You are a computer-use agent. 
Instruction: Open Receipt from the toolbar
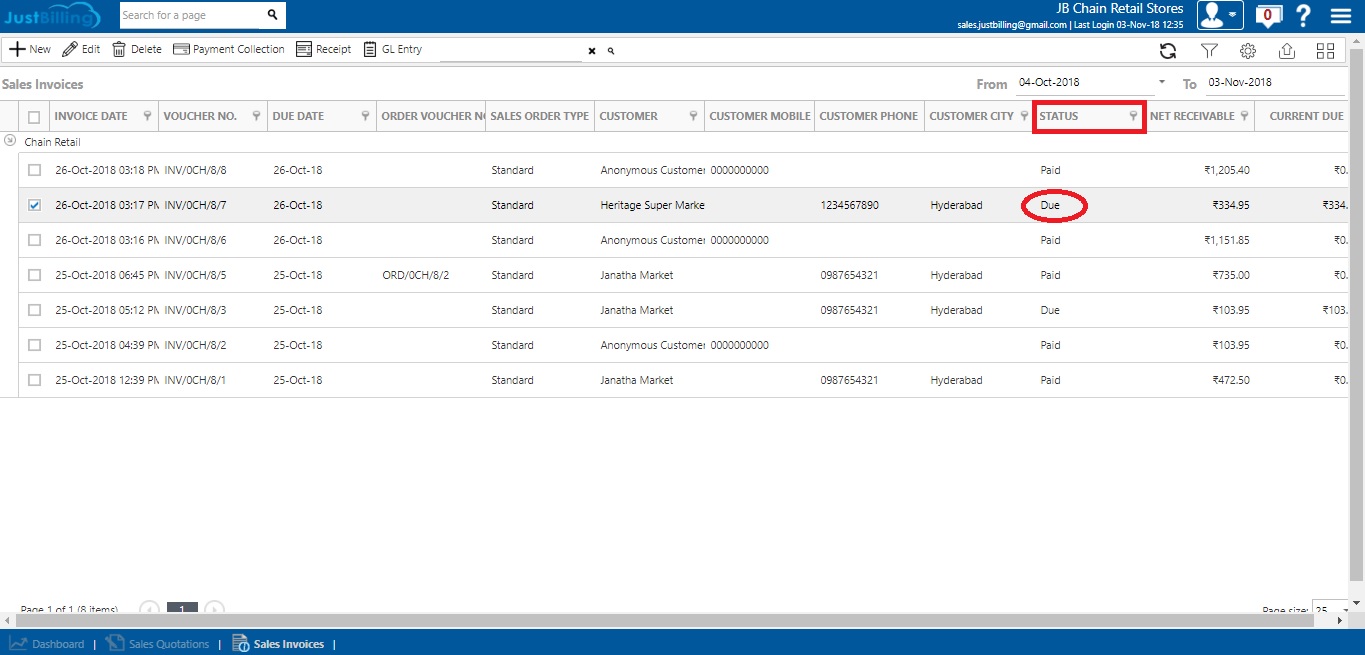(x=324, y=49)
